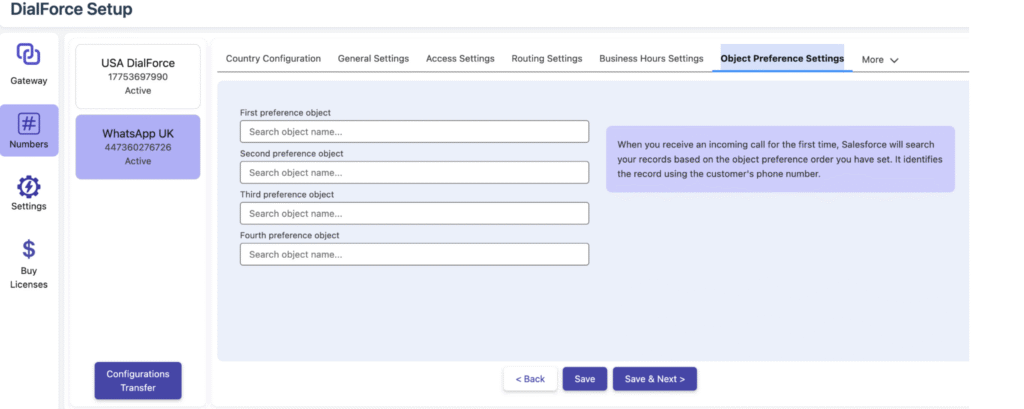Open Business Hours Settings tab
Viewport: 1024px width, 409px height.
(651, 59)
